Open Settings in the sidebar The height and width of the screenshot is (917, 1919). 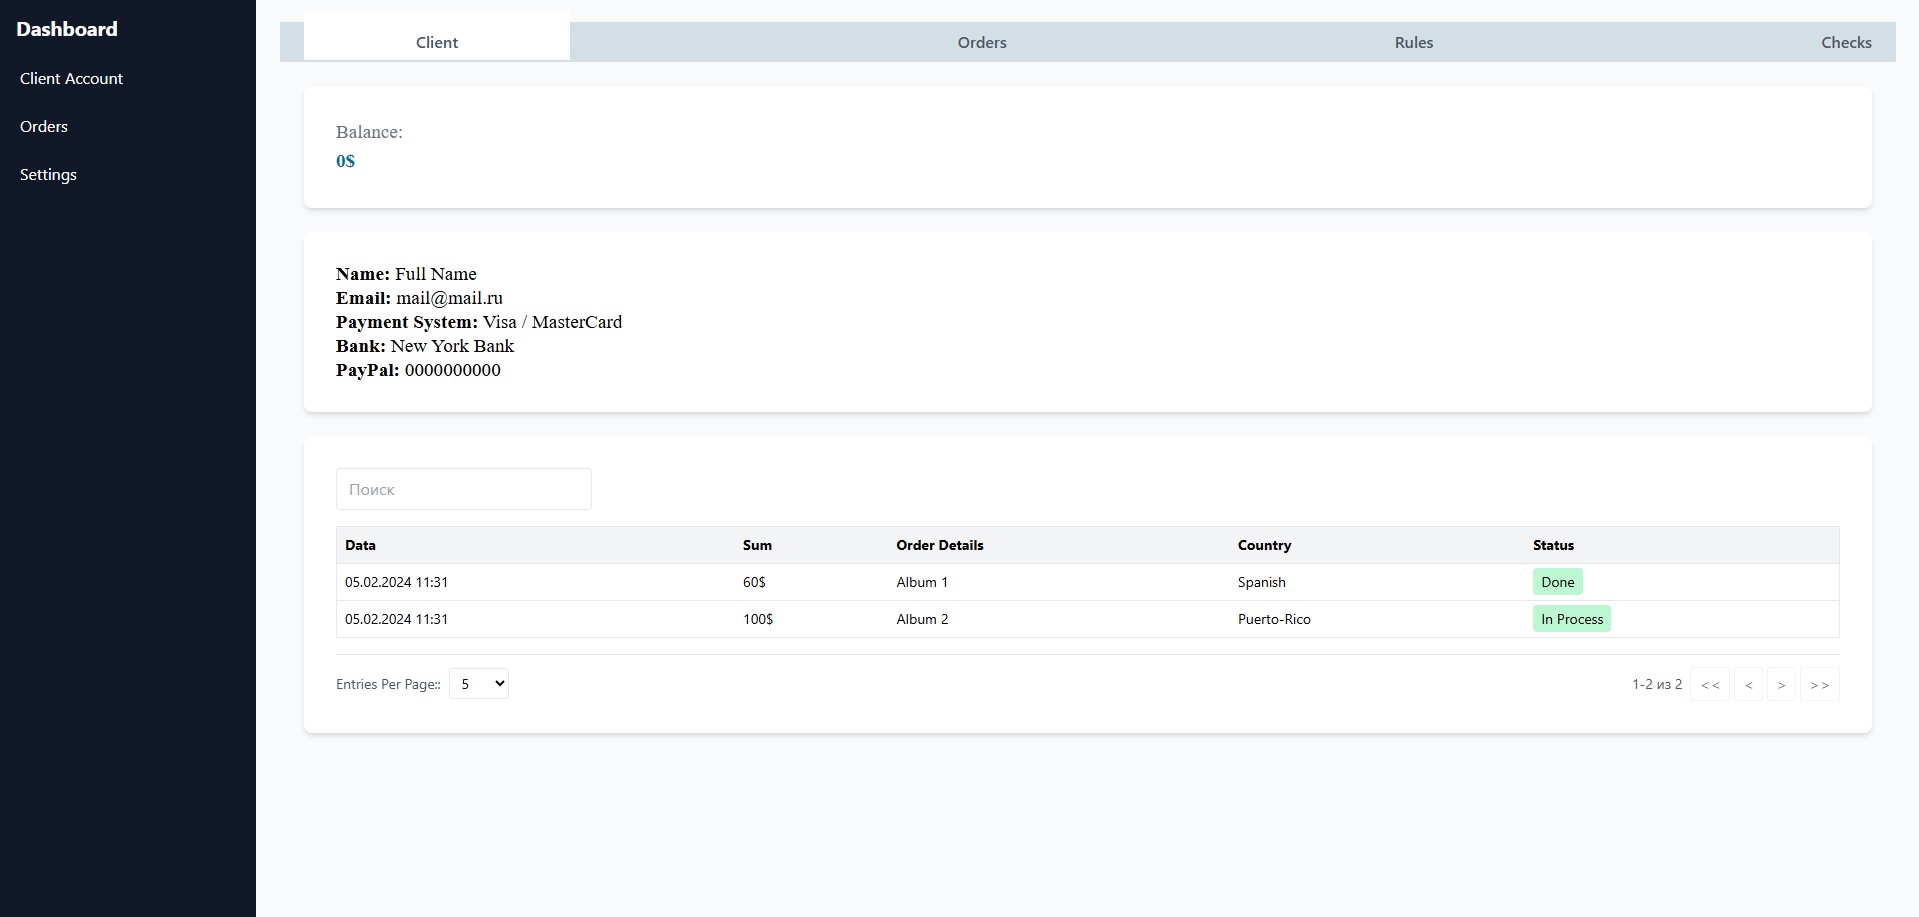tap(48, 174)
